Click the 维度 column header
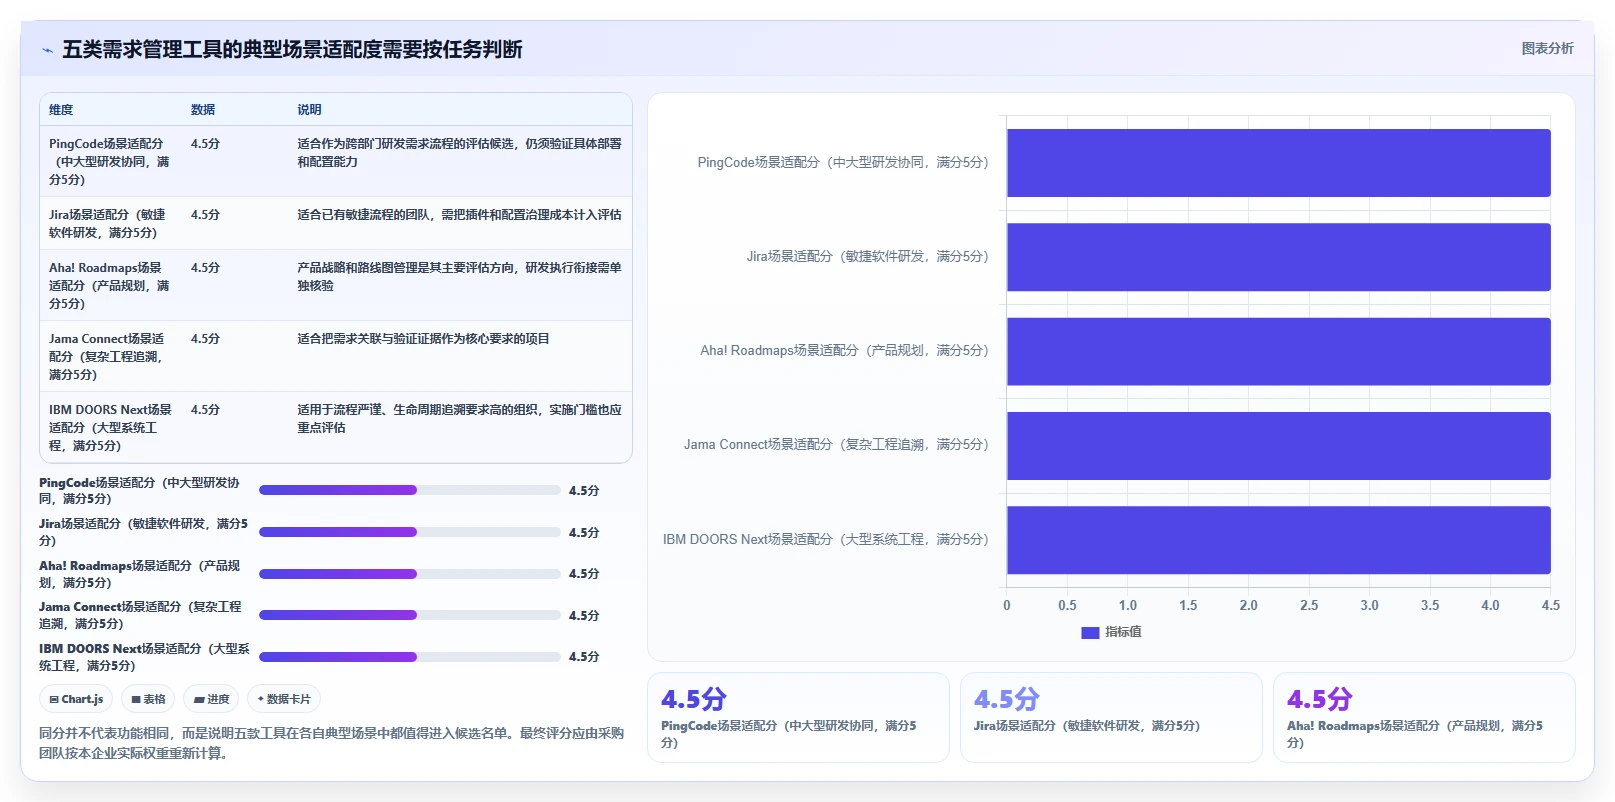Image resolution: width=1615 pixels, height=802 pixels. point(61,110)
